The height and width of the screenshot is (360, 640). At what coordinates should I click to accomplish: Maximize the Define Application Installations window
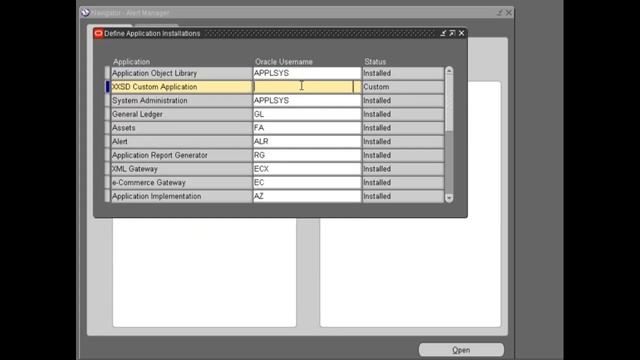452,33
